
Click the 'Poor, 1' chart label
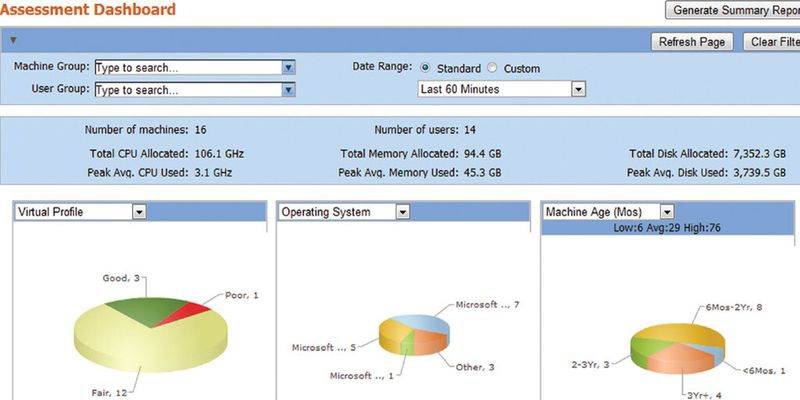tap(241, 295)
